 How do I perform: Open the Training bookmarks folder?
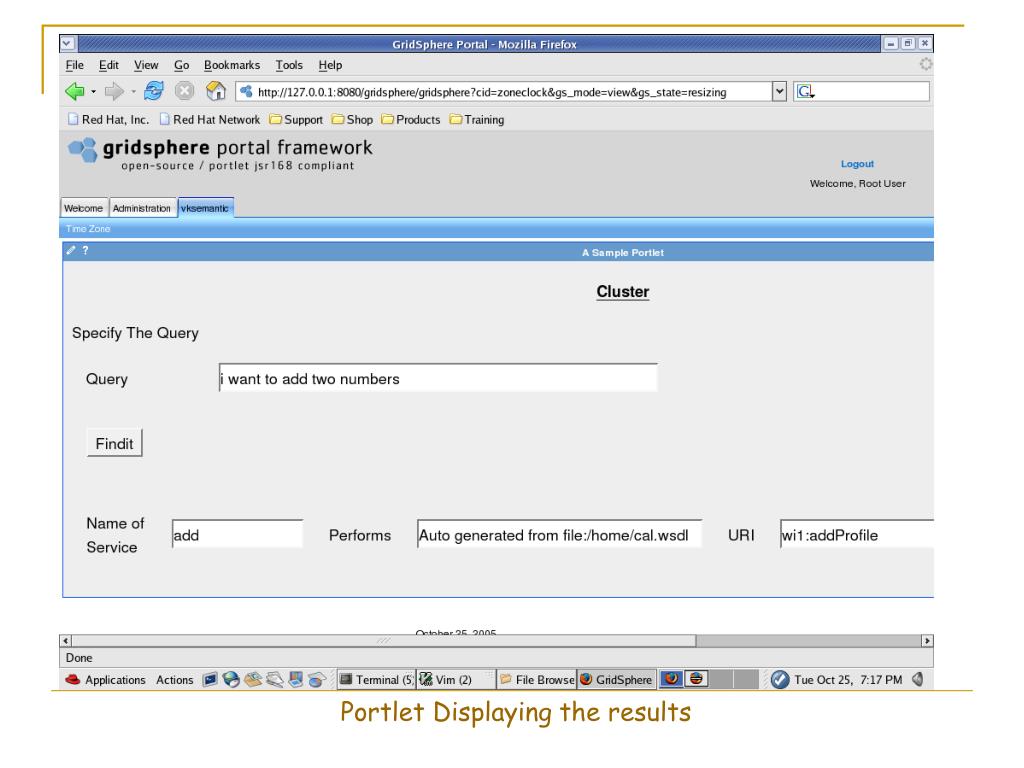pos(477,120)
